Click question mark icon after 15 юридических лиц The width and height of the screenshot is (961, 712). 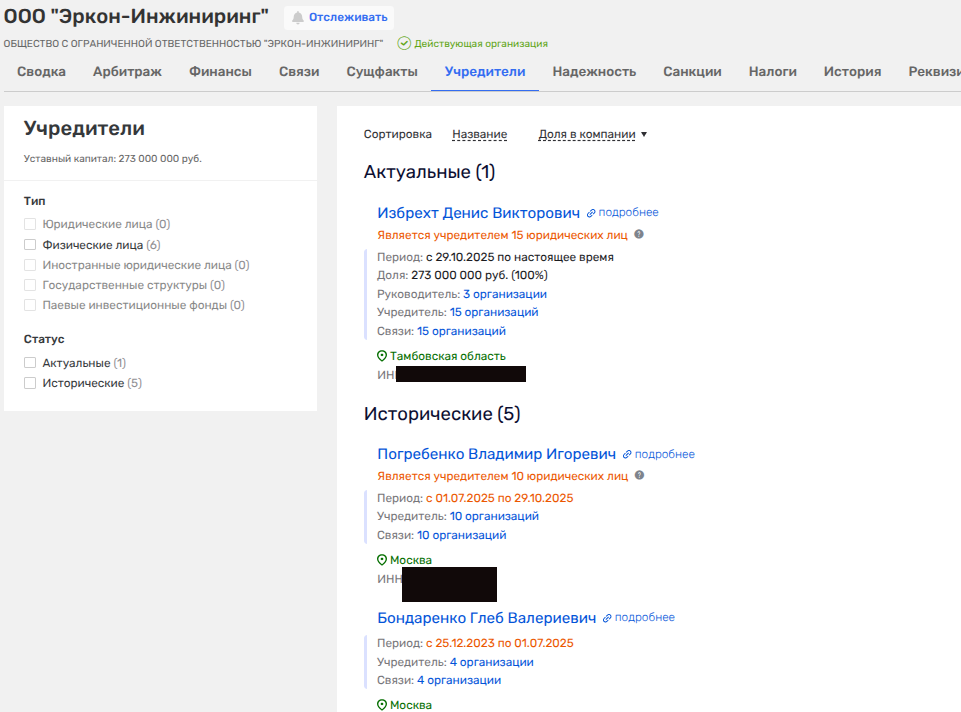coord(639,235)
